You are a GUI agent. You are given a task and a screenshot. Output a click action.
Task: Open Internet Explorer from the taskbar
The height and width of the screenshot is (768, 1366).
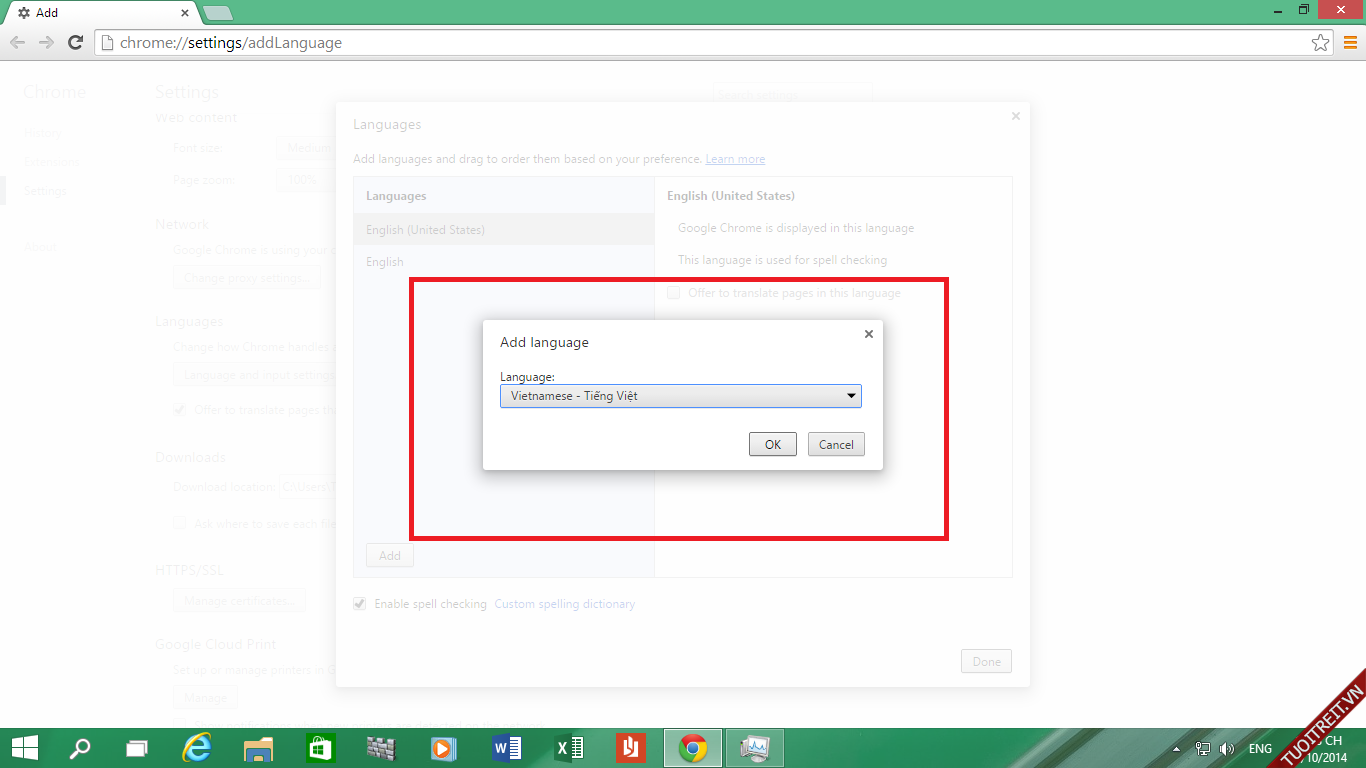pos(198,748)
